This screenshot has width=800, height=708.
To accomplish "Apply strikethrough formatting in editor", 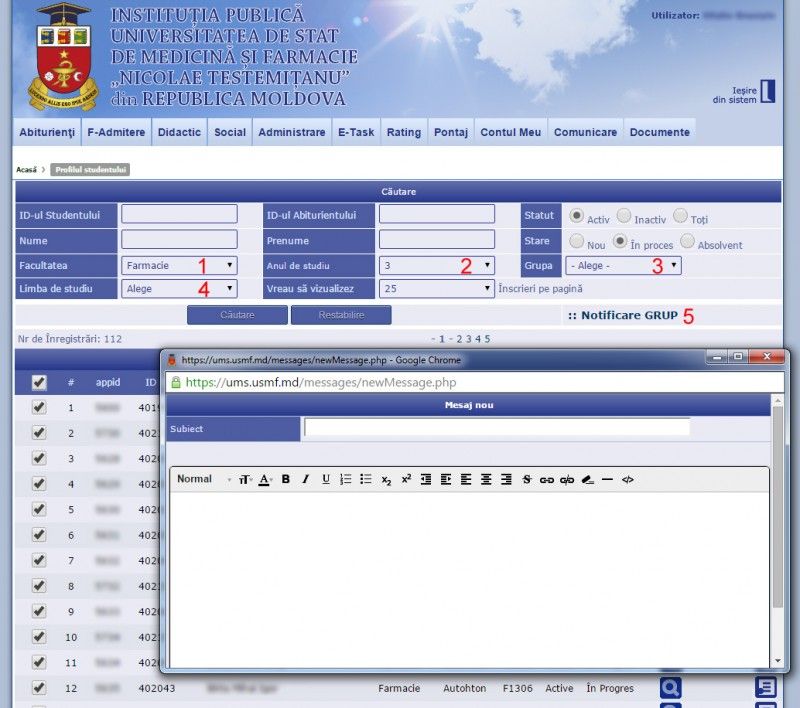I will [x=527, y=480].
